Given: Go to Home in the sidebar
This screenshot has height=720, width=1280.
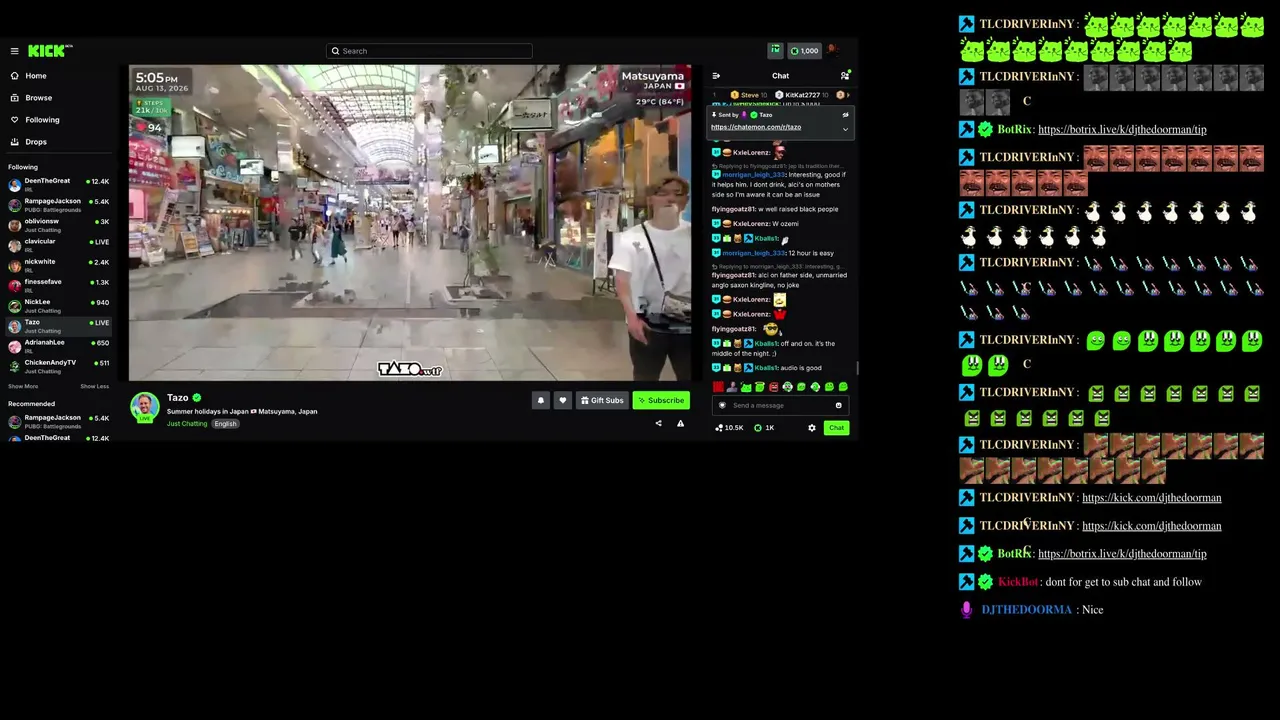Looking at the screenshot, I should pyautogui.click(x=35, y=76).
